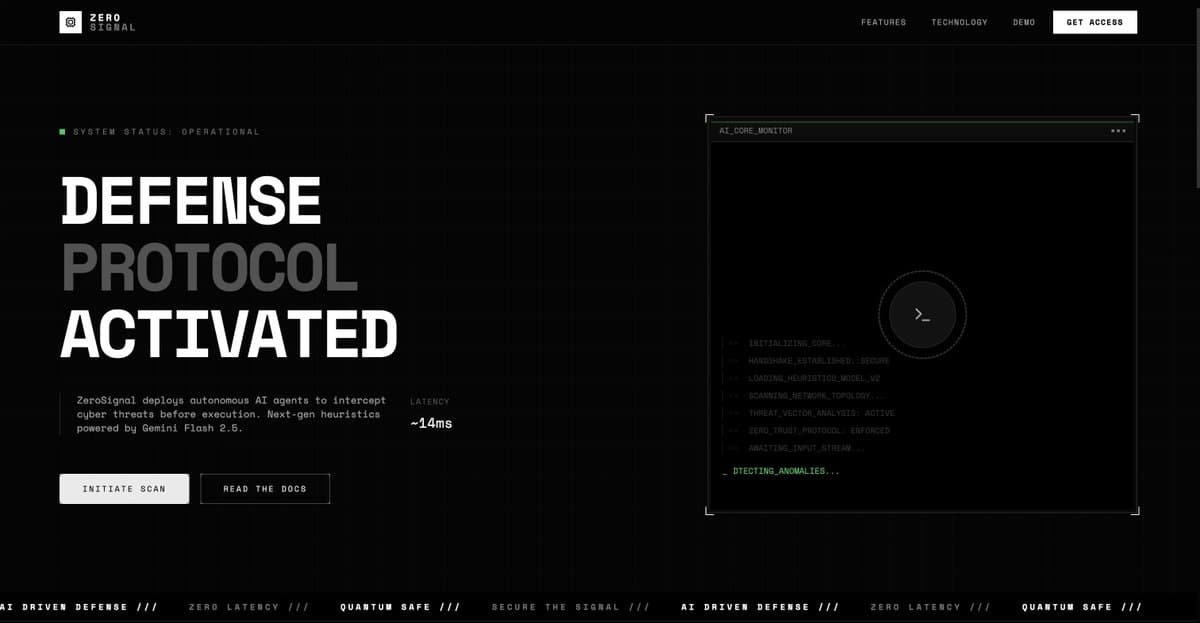Image resolution: width=1200 pixels, height=623 pixels.
Task: Click the terminal prompt icon in the monitor
Action: pyautogui.click(x=922, y=315)
